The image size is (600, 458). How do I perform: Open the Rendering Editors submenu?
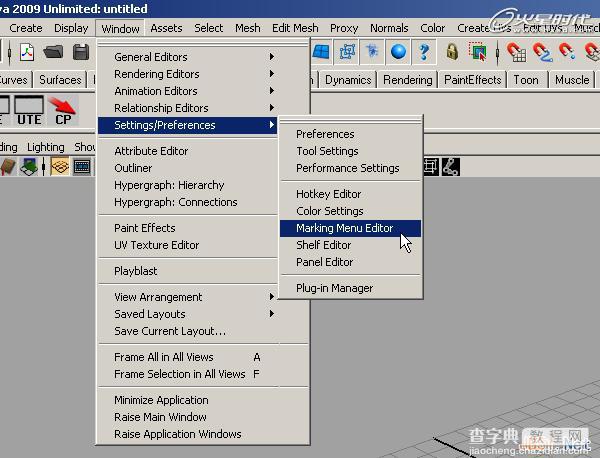coord(187,74)
